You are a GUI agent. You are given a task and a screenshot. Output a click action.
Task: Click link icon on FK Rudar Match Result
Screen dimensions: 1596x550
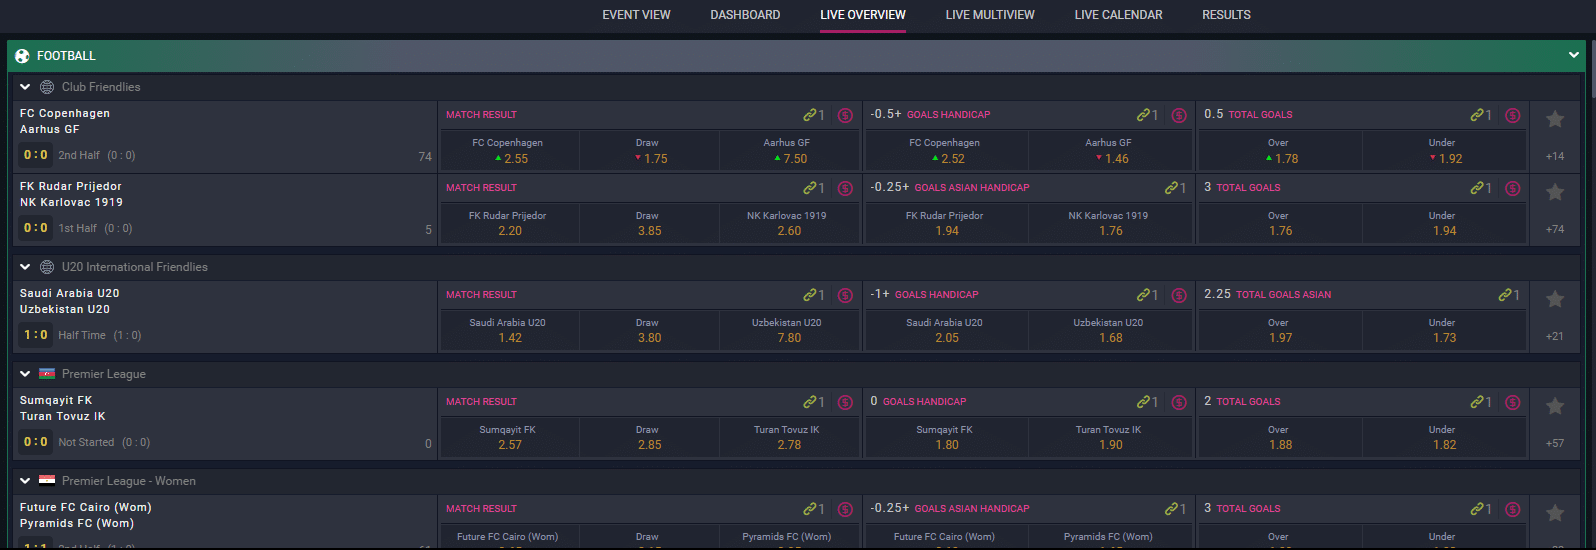pos(810,188)
